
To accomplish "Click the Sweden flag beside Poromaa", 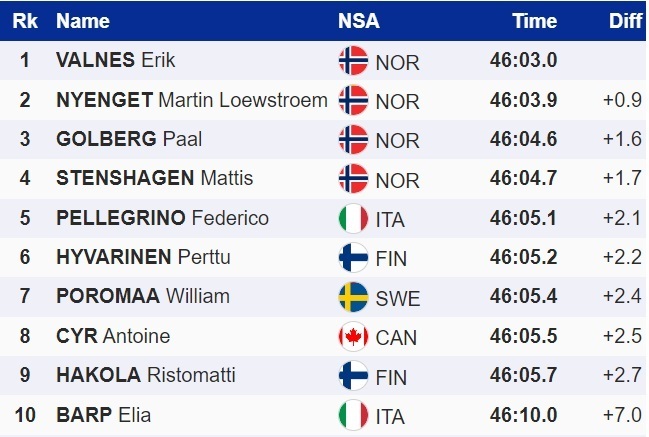I will point(353,297).
